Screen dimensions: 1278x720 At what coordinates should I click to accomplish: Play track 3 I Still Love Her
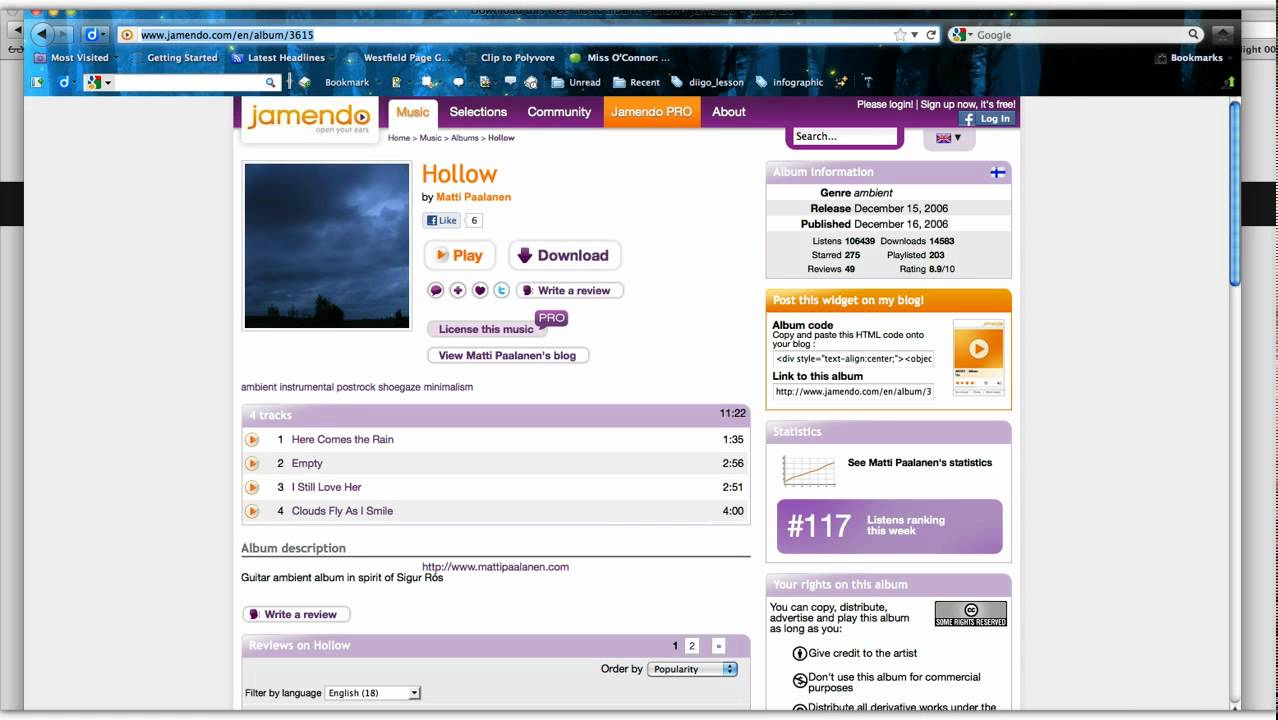click(x=252, y=487)
